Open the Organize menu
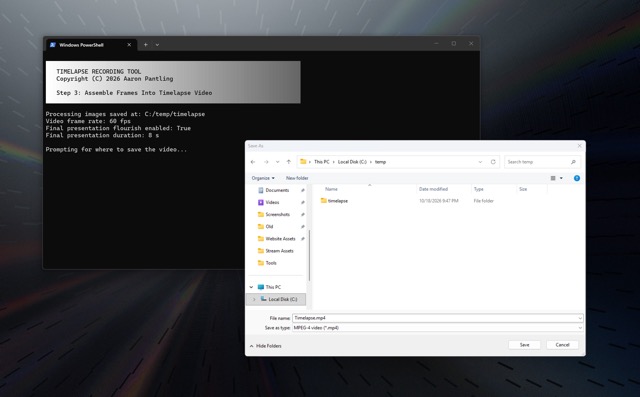 (263, 178)
